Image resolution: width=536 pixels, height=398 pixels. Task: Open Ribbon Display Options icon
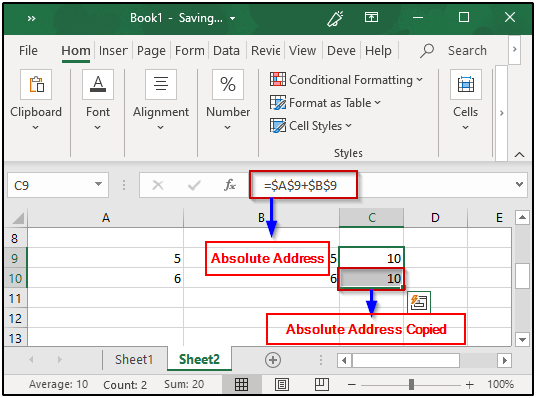(x=371, y=17)
